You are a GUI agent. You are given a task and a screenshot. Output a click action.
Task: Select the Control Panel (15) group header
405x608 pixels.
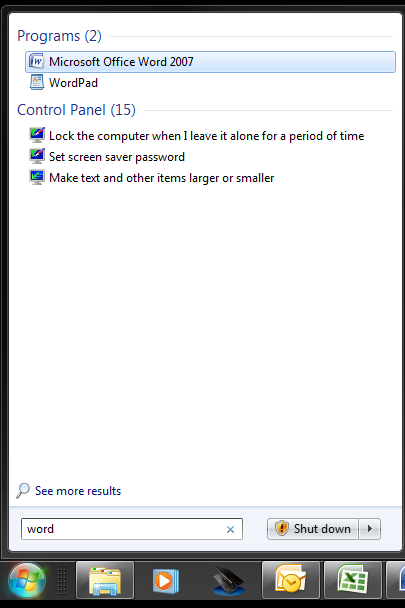tap(76, 110)
